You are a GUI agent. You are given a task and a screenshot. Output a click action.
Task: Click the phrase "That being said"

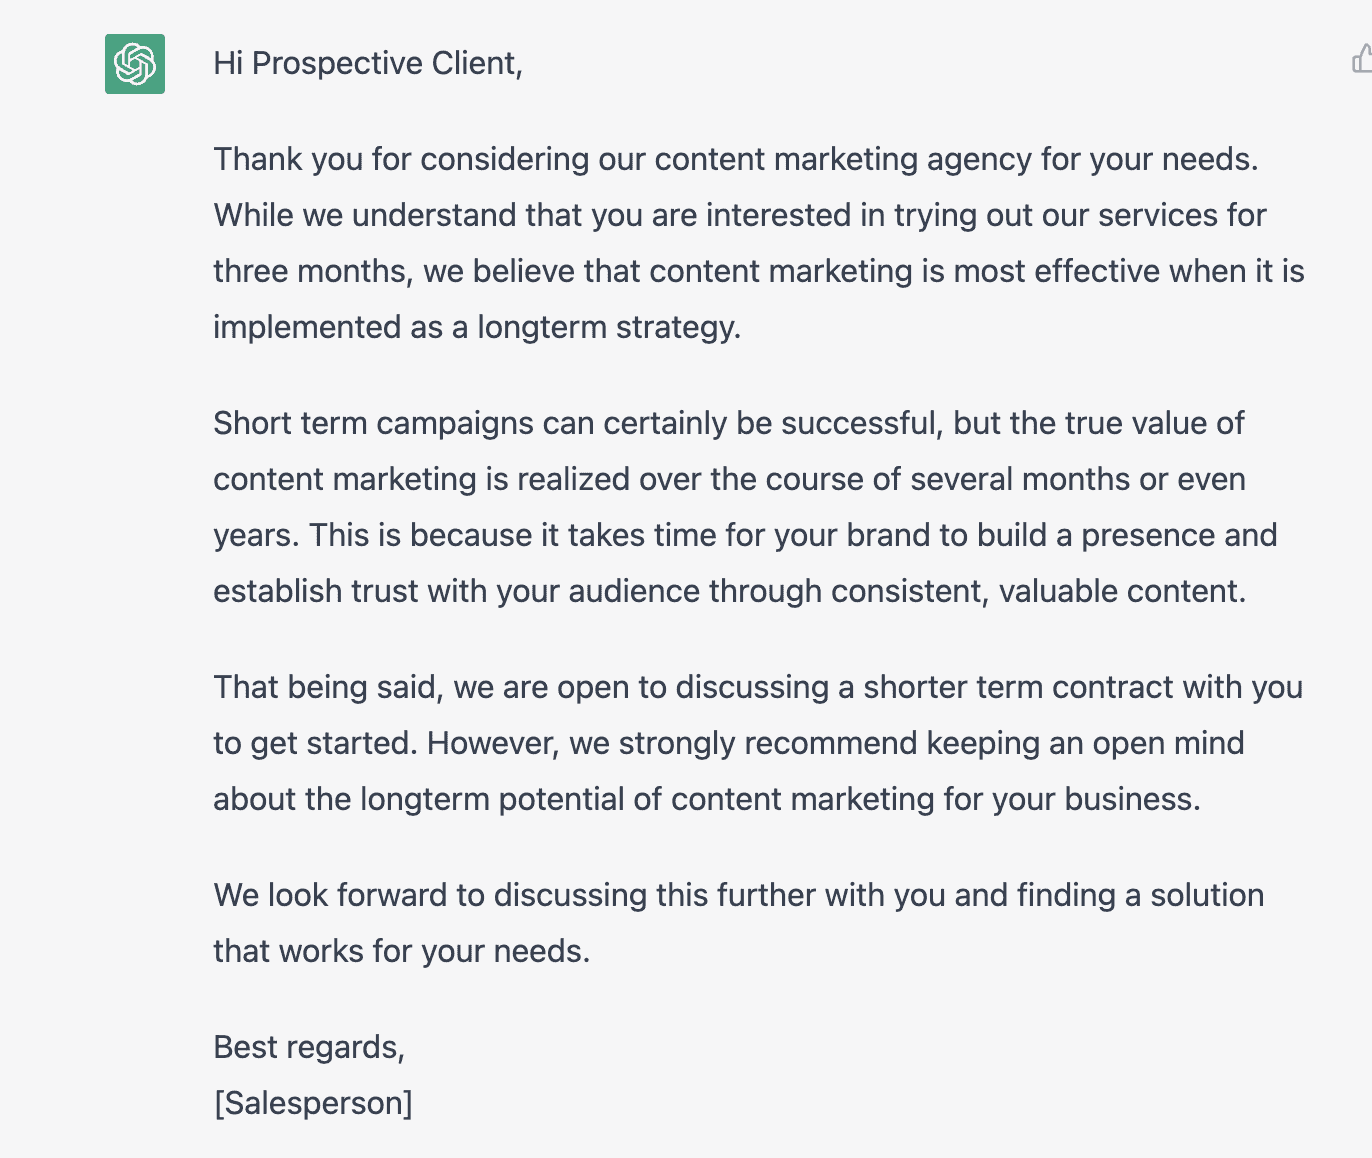[326, 687]
